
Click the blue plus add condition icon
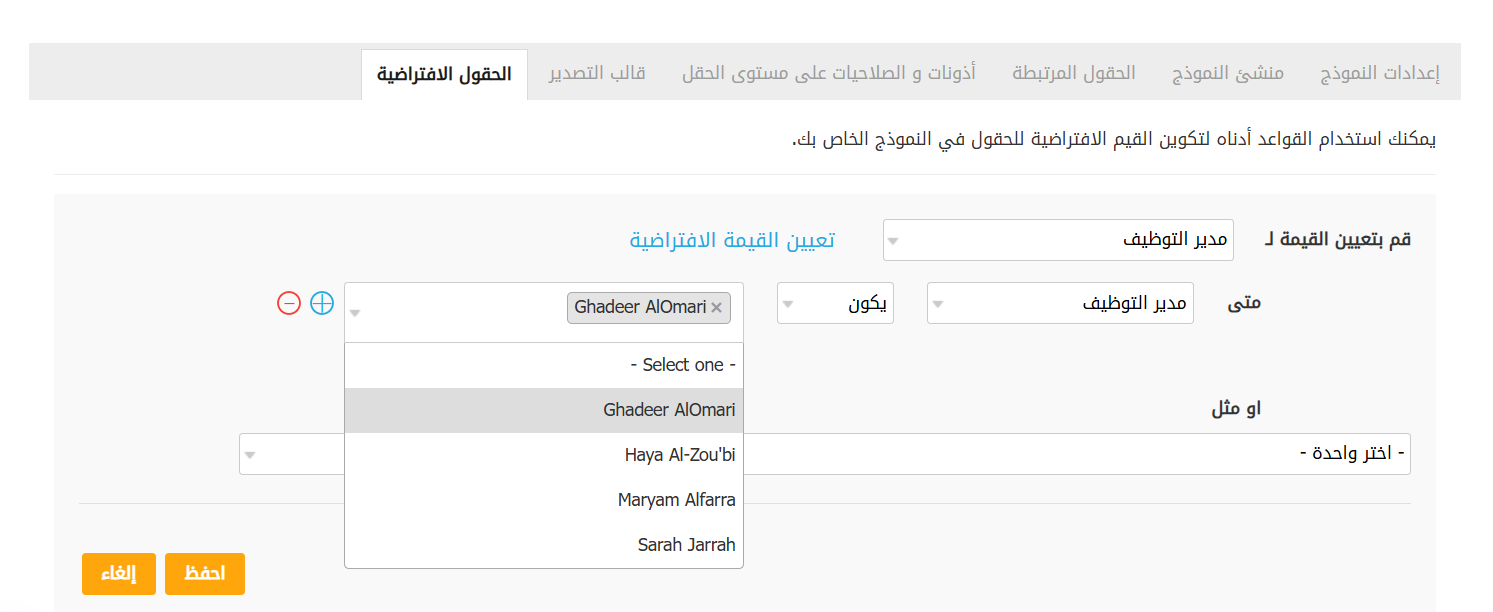tap(322, 303)
